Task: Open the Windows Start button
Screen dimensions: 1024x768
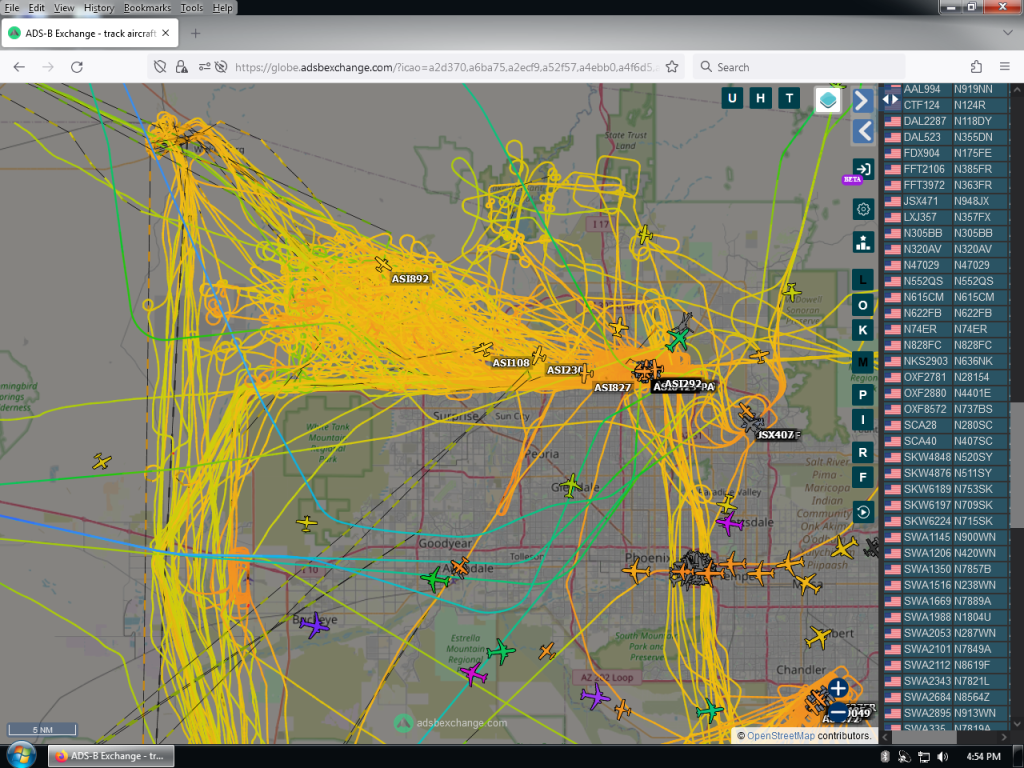Action: [21, 756]
